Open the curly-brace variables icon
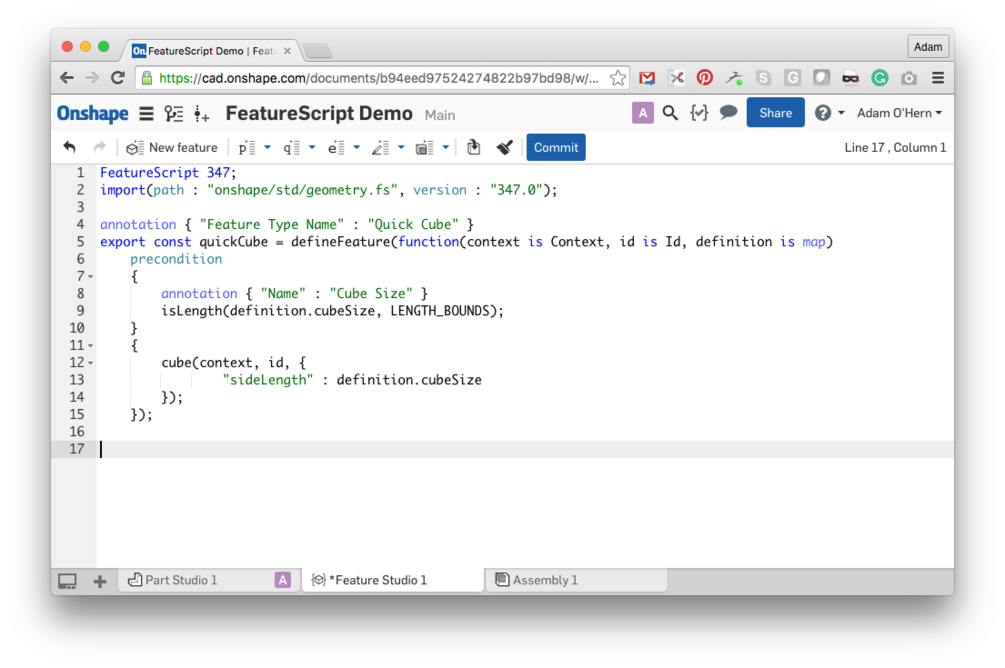The image size is (1005, 668). 699,113
